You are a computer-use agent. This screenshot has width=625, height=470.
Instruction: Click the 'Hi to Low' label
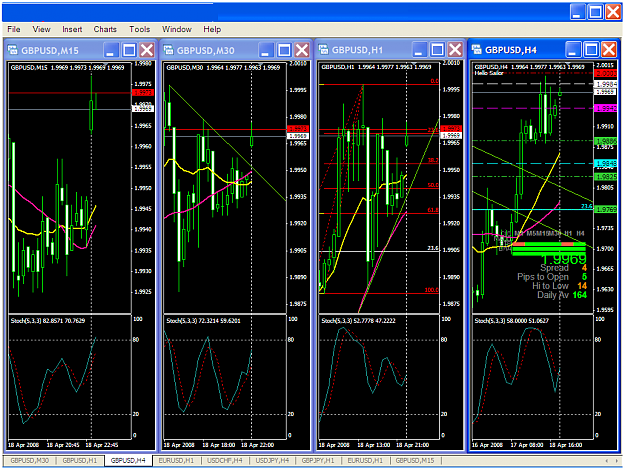[x=550, y=286]
